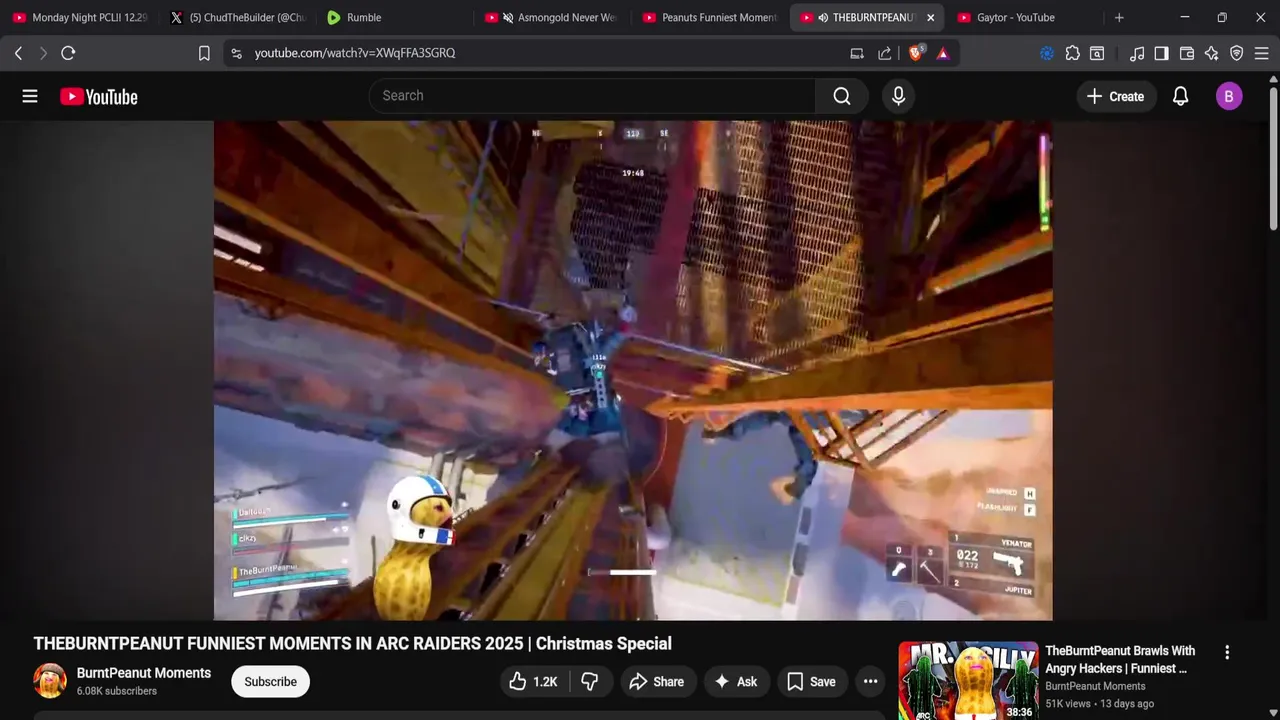Open the YouTube guide hamburger menu
The height and width of the screenshot is (720, 1280).
pos(30,96)
